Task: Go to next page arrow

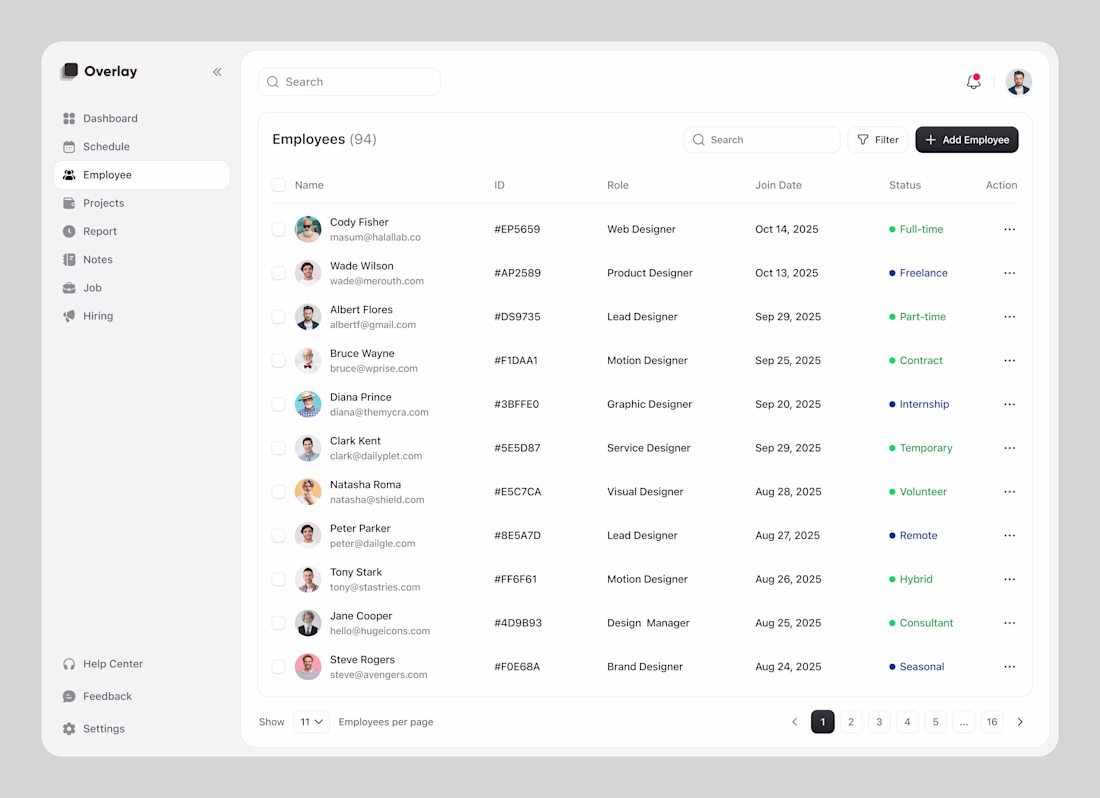Action: tap(1020, 722)
